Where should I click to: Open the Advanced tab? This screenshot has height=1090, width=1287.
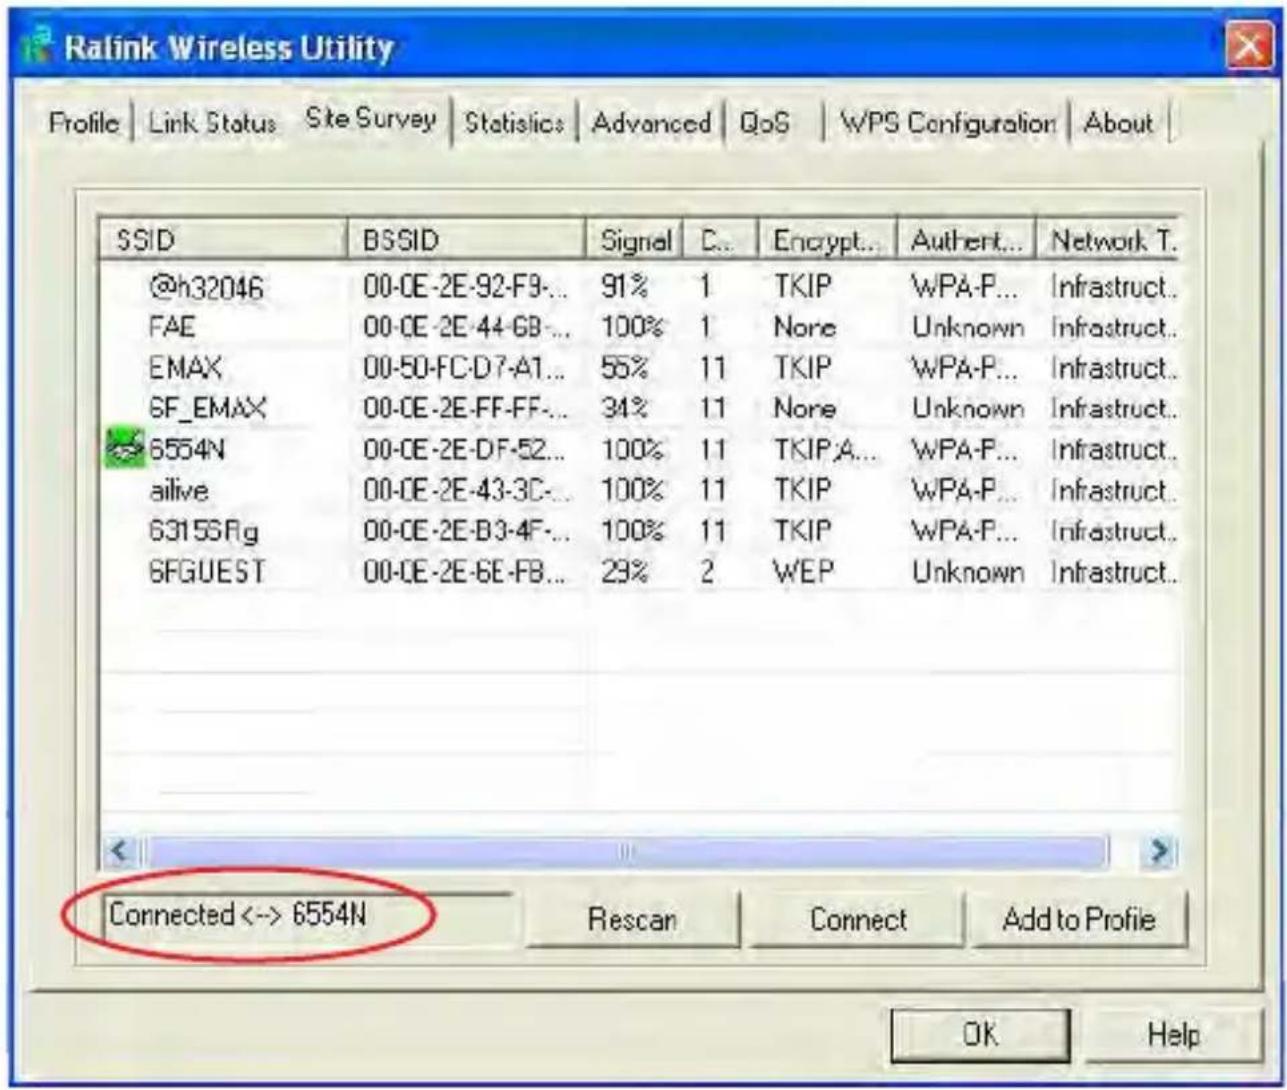[x=651, y=123]
